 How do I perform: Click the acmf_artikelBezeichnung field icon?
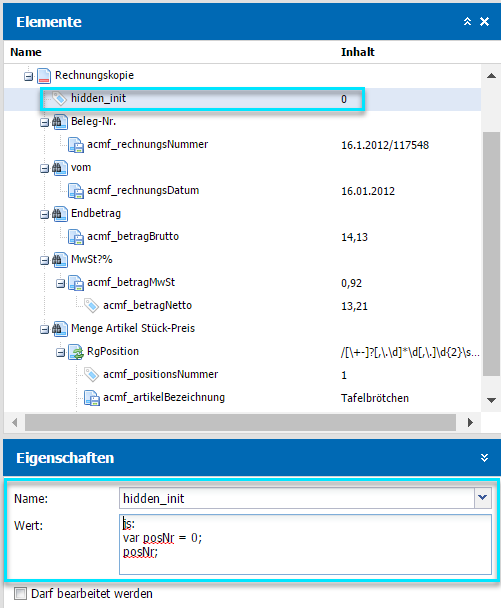92,398
